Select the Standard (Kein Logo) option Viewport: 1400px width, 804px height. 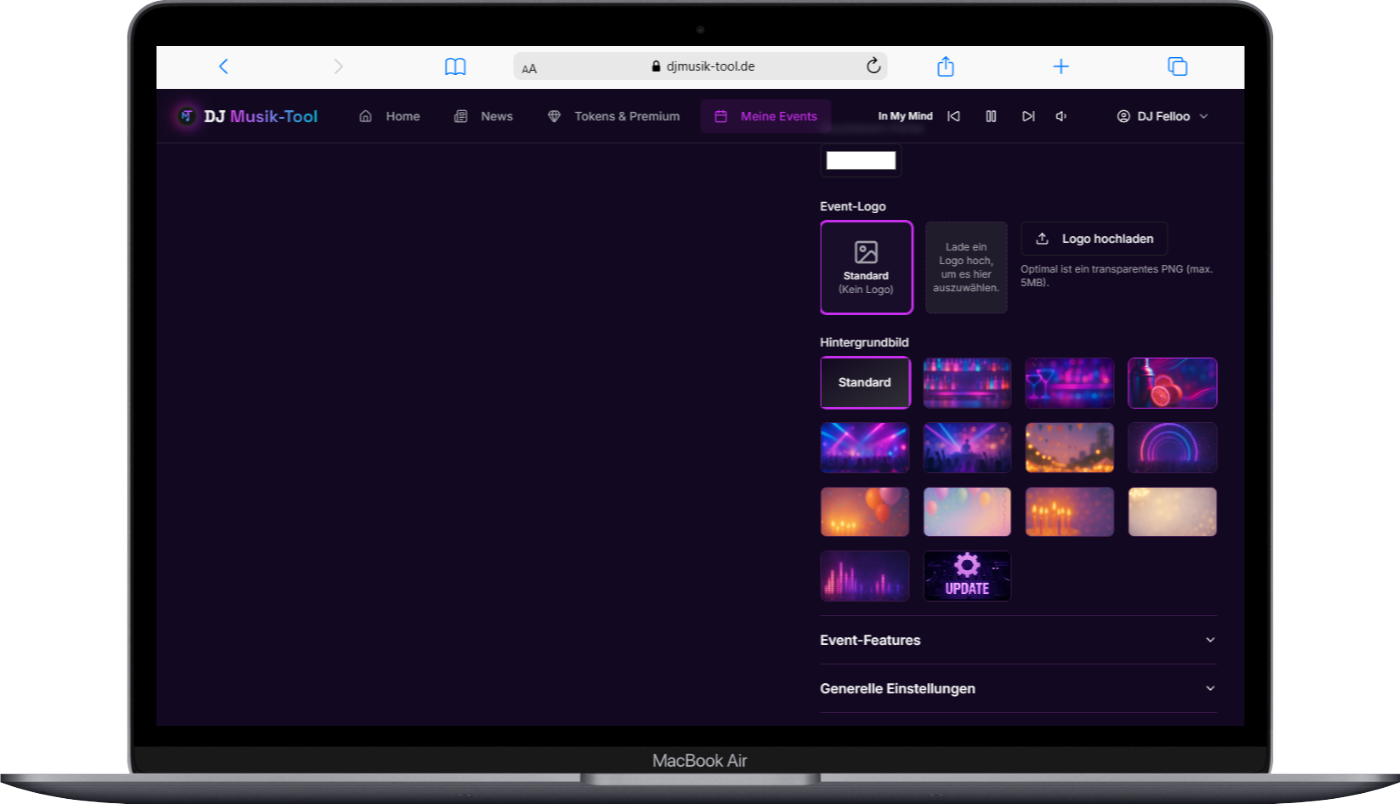[866, 267]
